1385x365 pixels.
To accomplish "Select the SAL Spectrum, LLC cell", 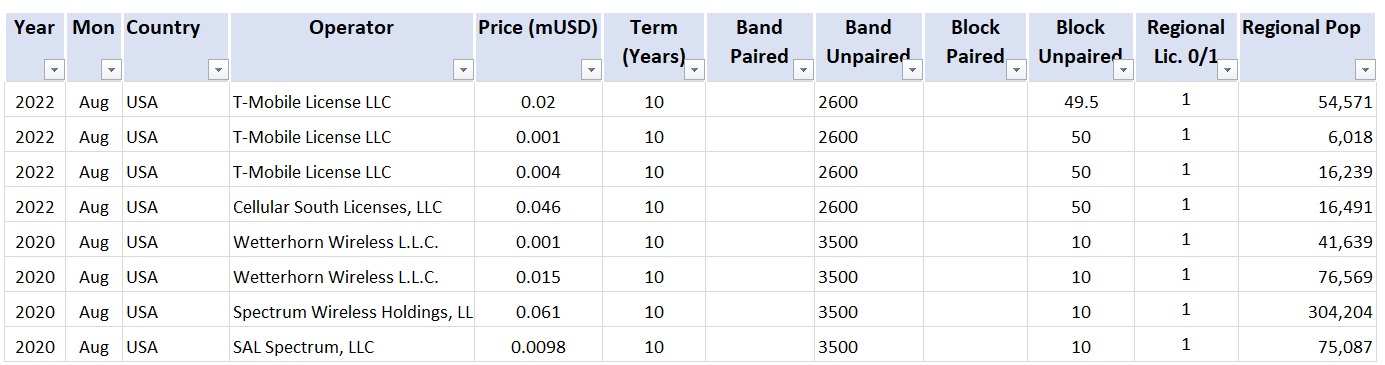I will point(352,347).
